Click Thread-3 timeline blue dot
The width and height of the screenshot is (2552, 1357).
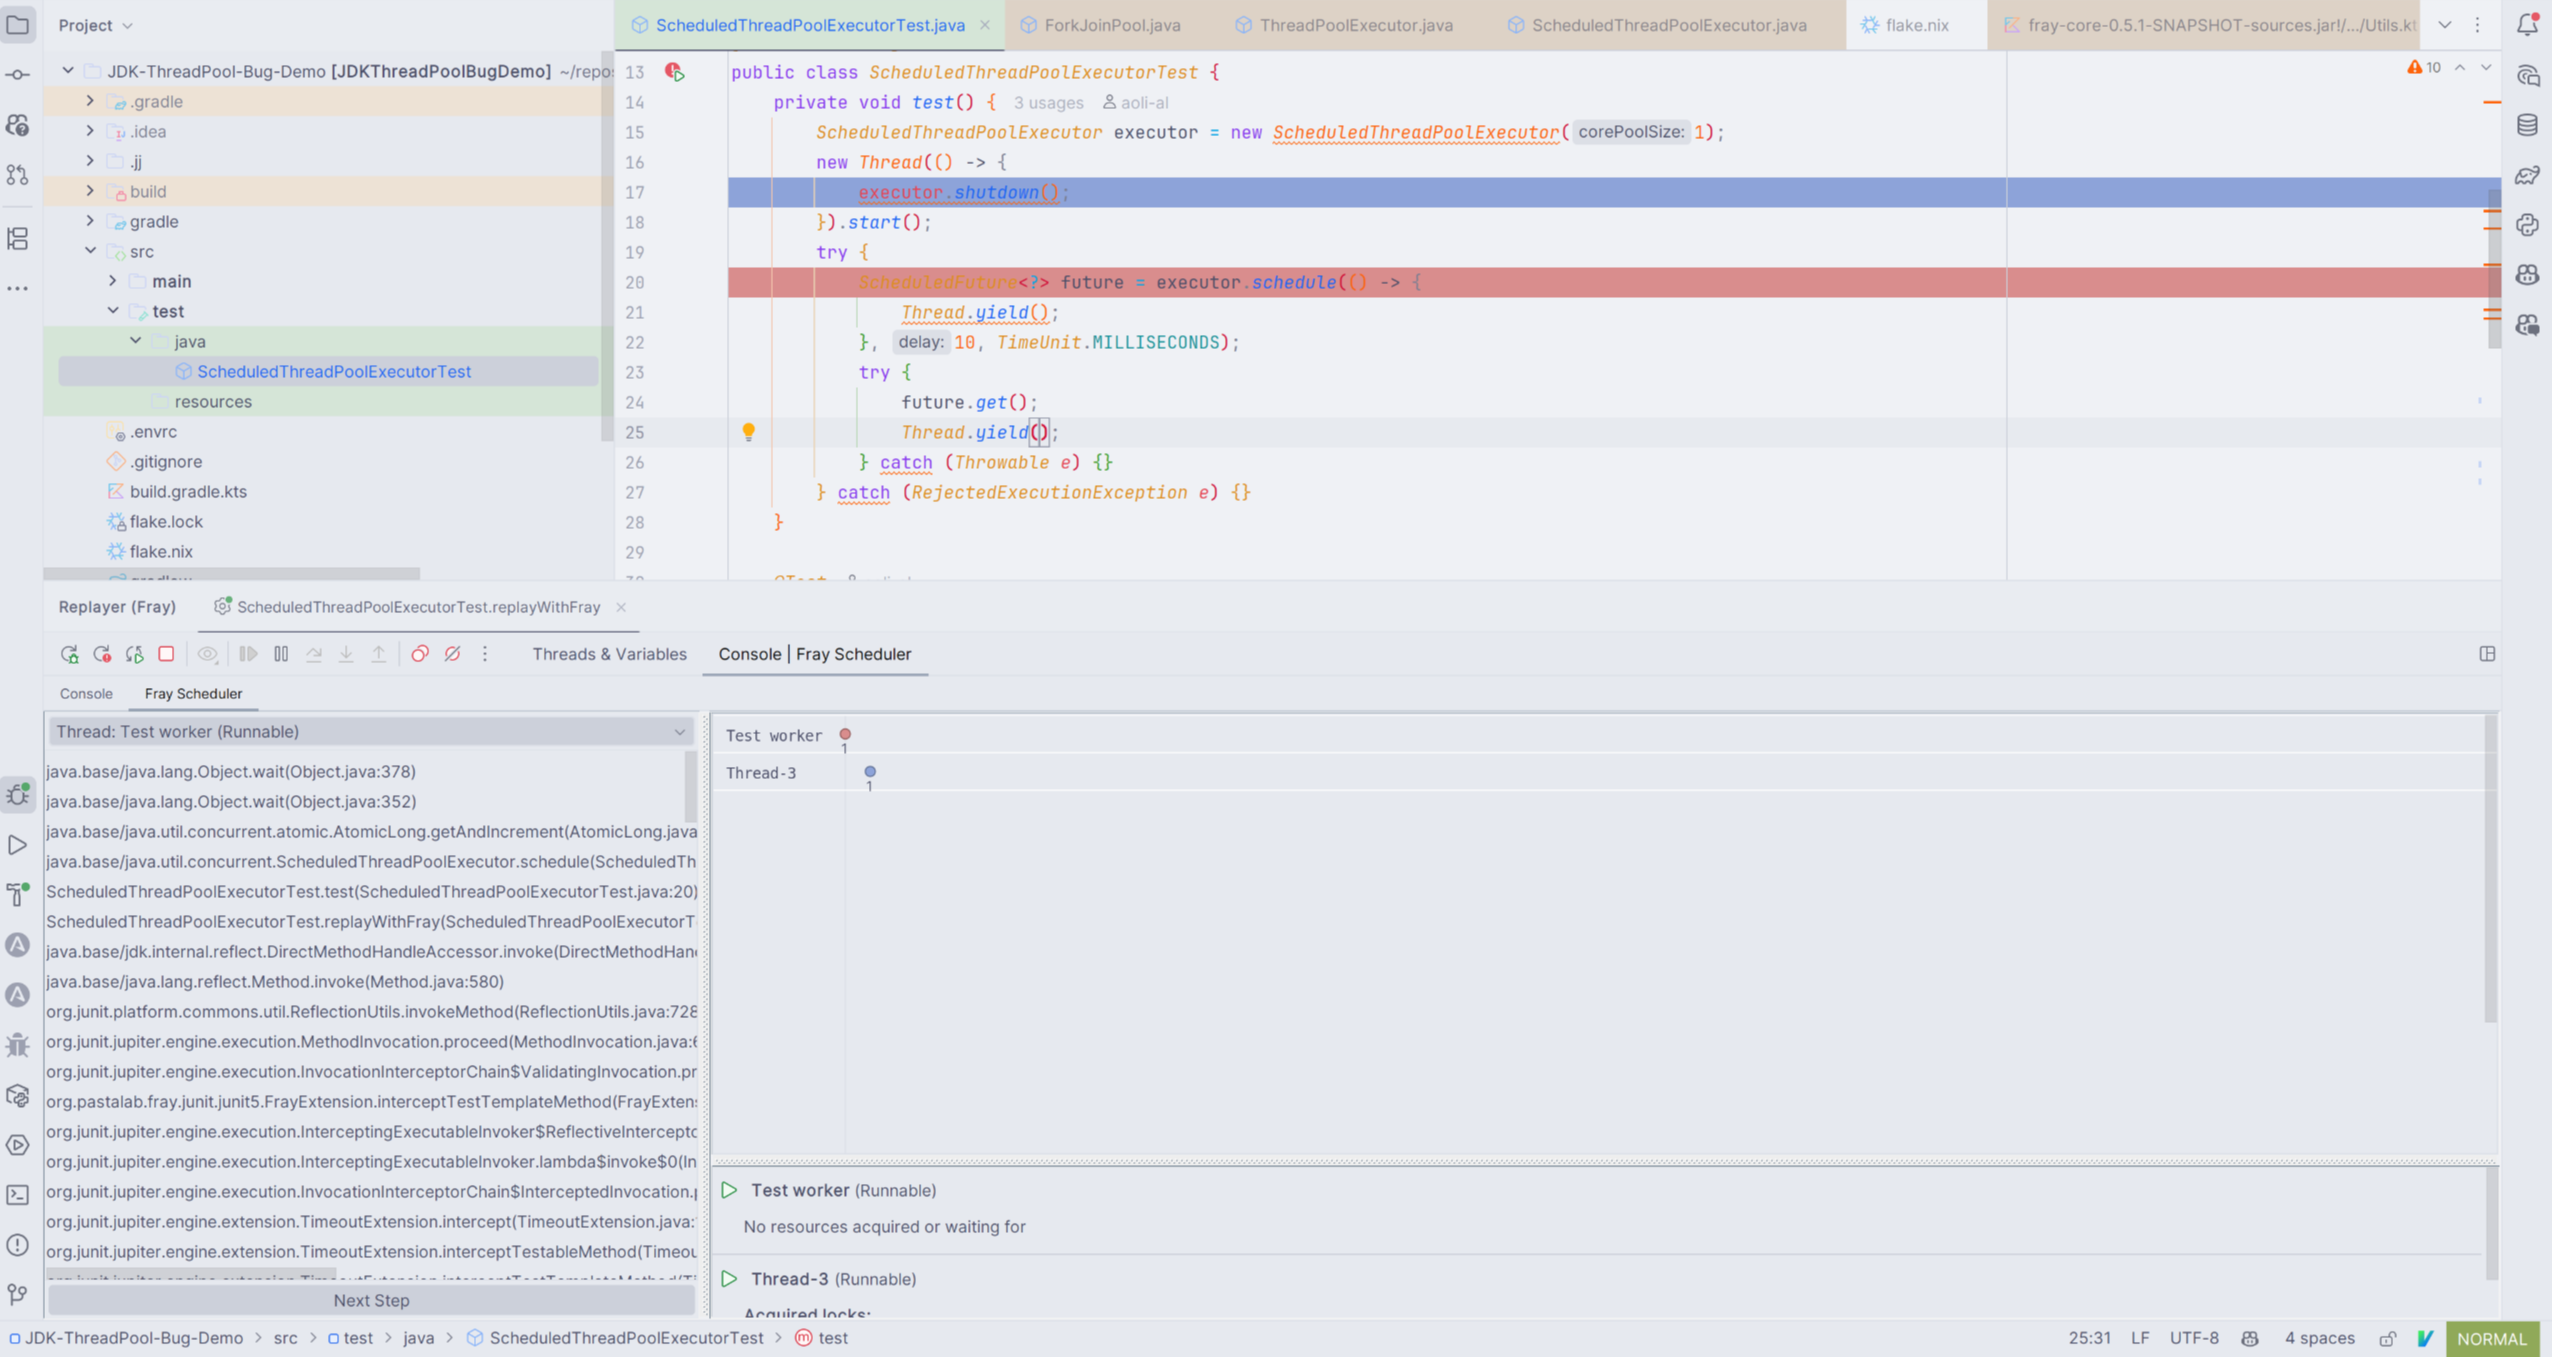870,771
